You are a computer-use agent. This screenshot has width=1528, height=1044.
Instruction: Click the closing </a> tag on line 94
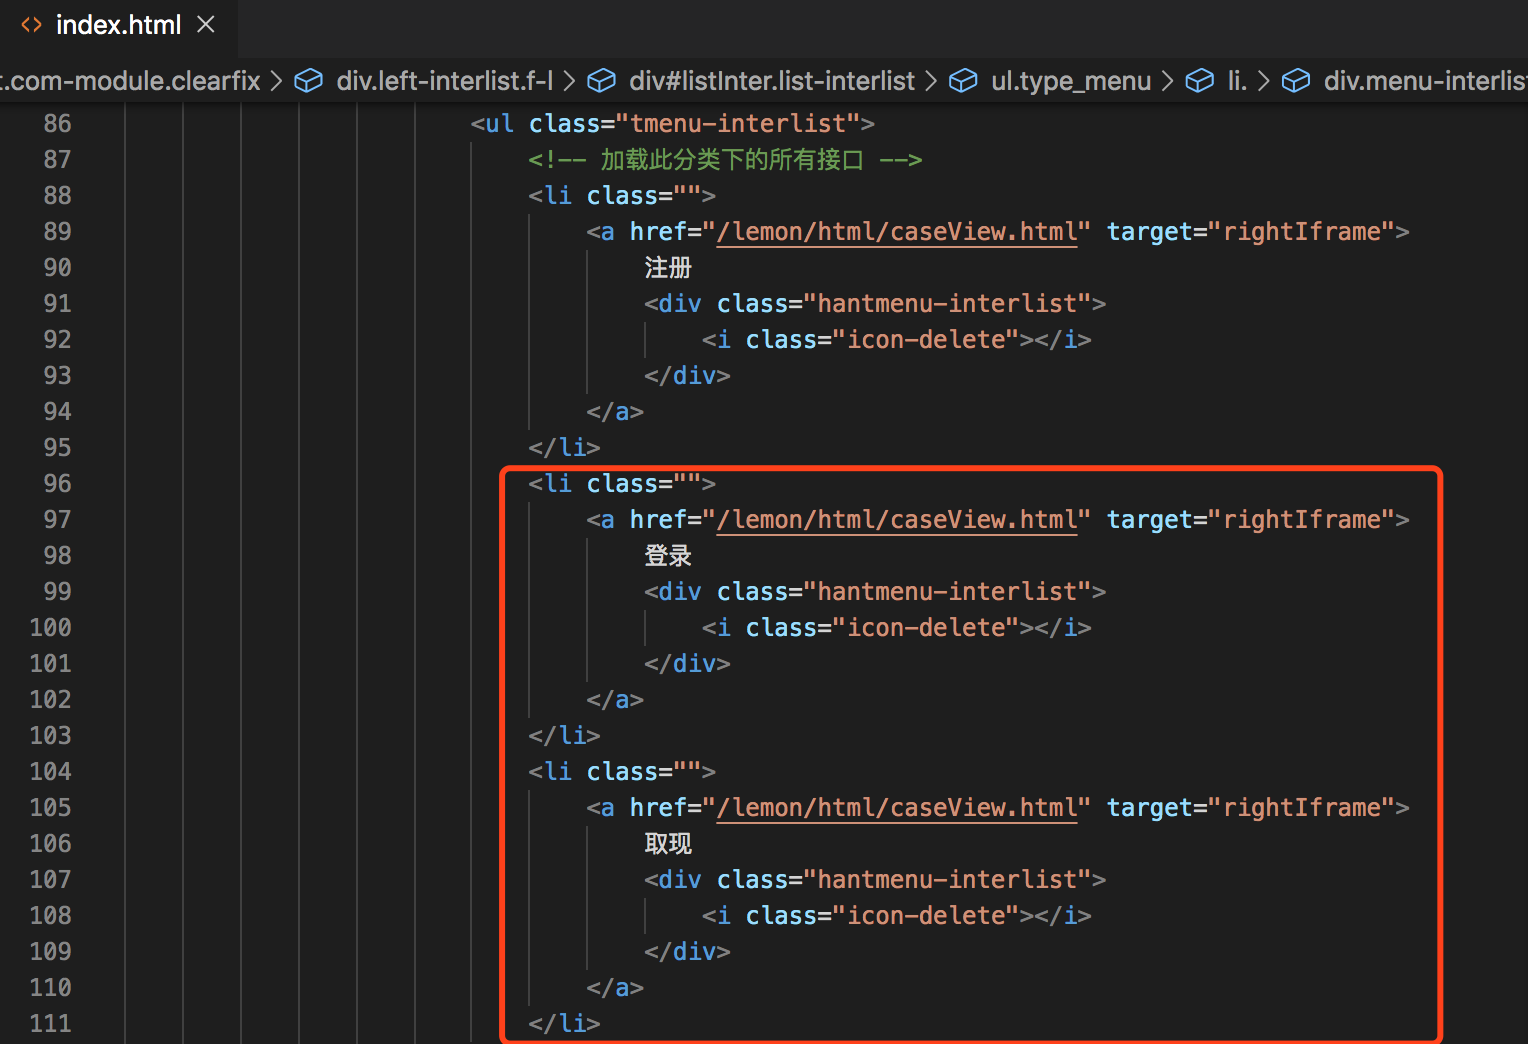pos(615,412)
